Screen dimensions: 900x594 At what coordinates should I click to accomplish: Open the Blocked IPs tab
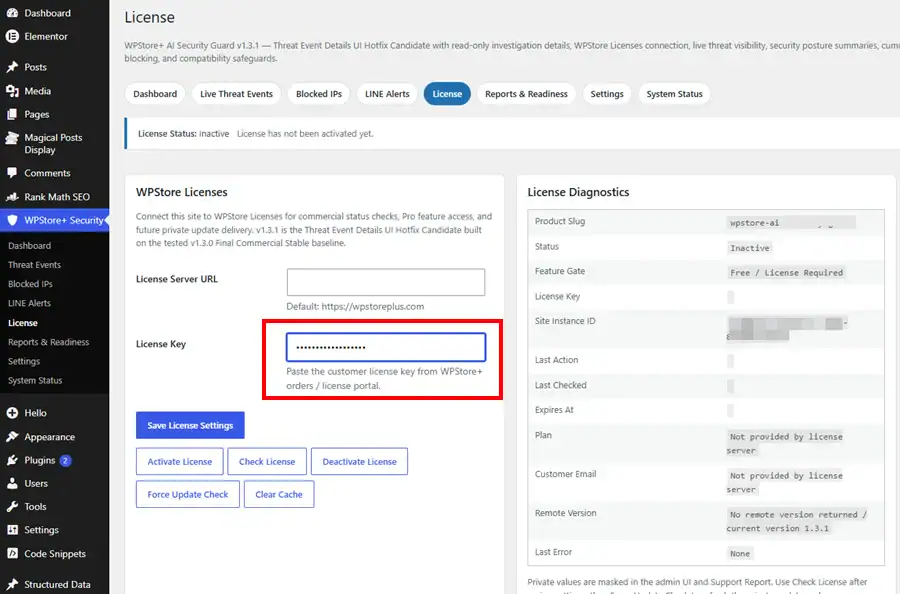point(319,94)
